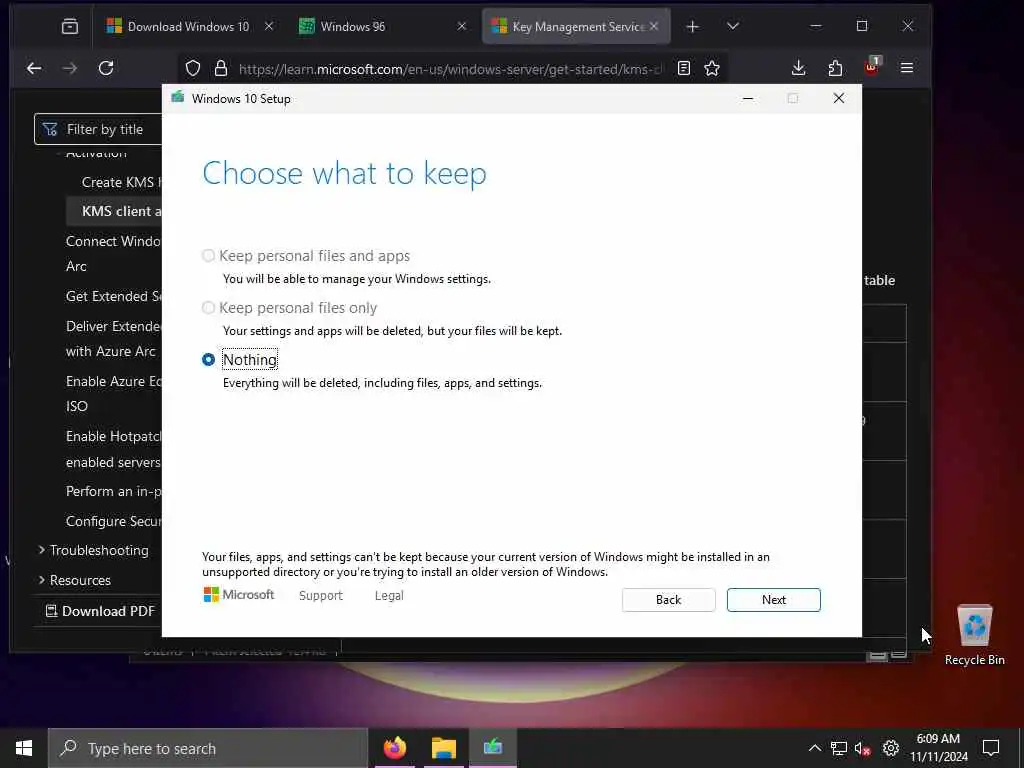Show hidden system tray icons

(814, 748)
